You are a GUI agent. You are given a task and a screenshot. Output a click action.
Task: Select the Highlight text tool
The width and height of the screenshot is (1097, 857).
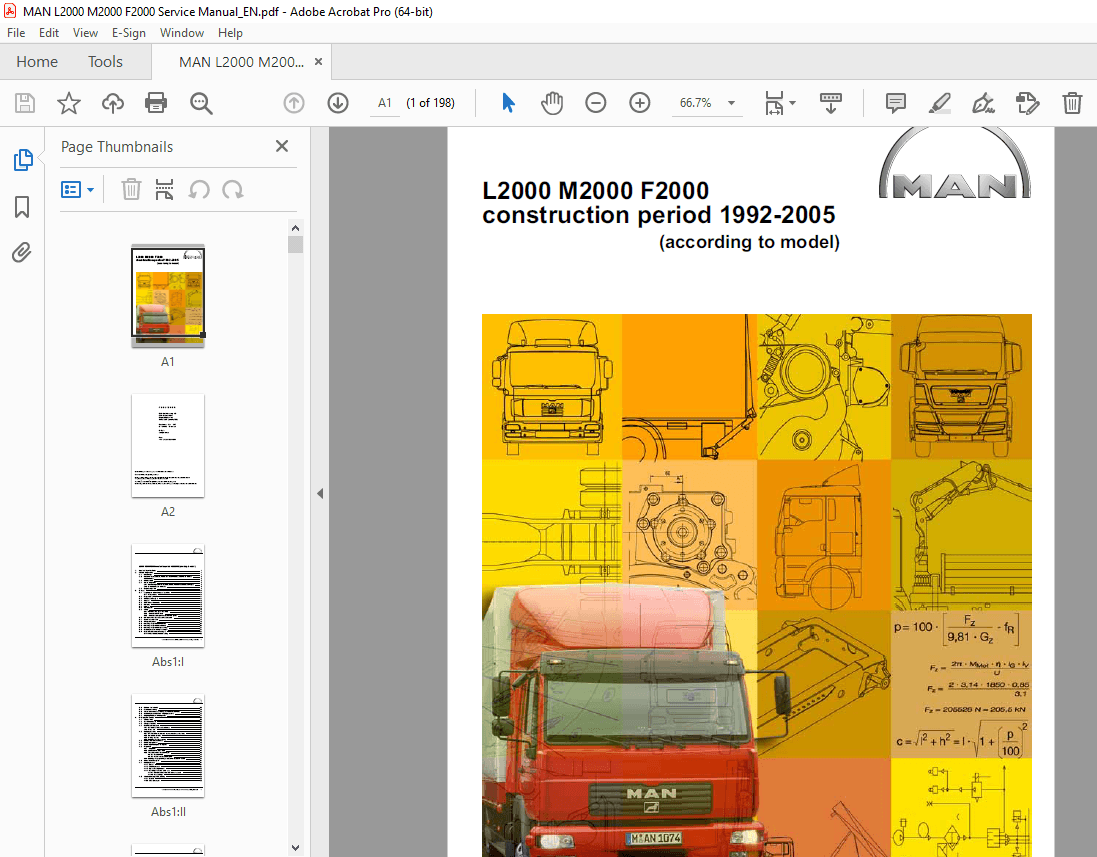pyautogui.click(x=938, y=103)
